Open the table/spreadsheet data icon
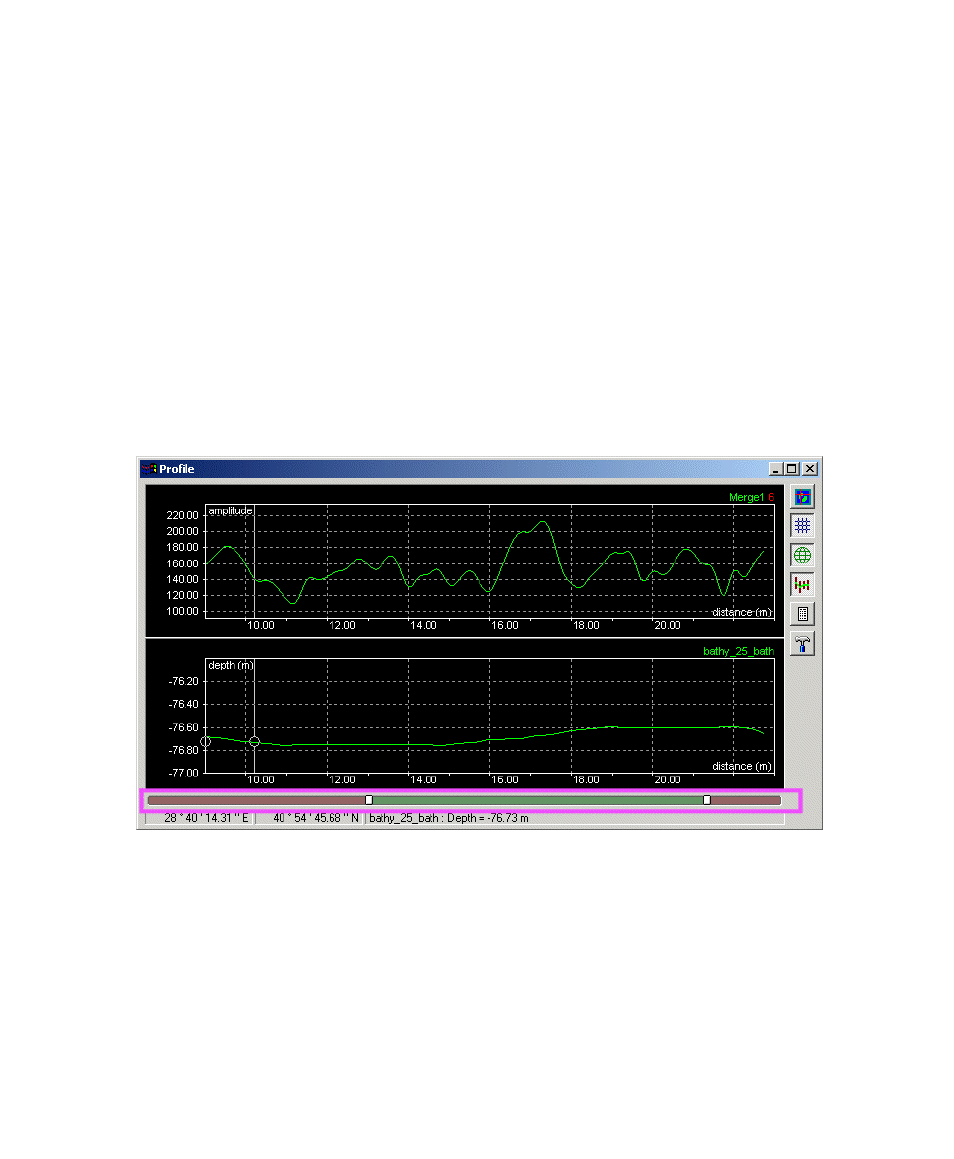This screenshot has height=1159, width=954. [802, 614]
